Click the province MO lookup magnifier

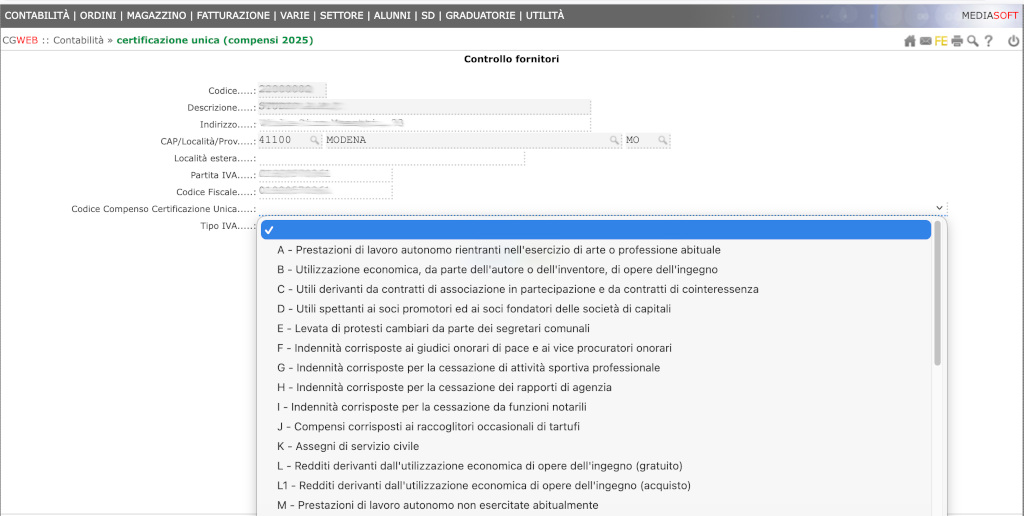pos(662,141)
